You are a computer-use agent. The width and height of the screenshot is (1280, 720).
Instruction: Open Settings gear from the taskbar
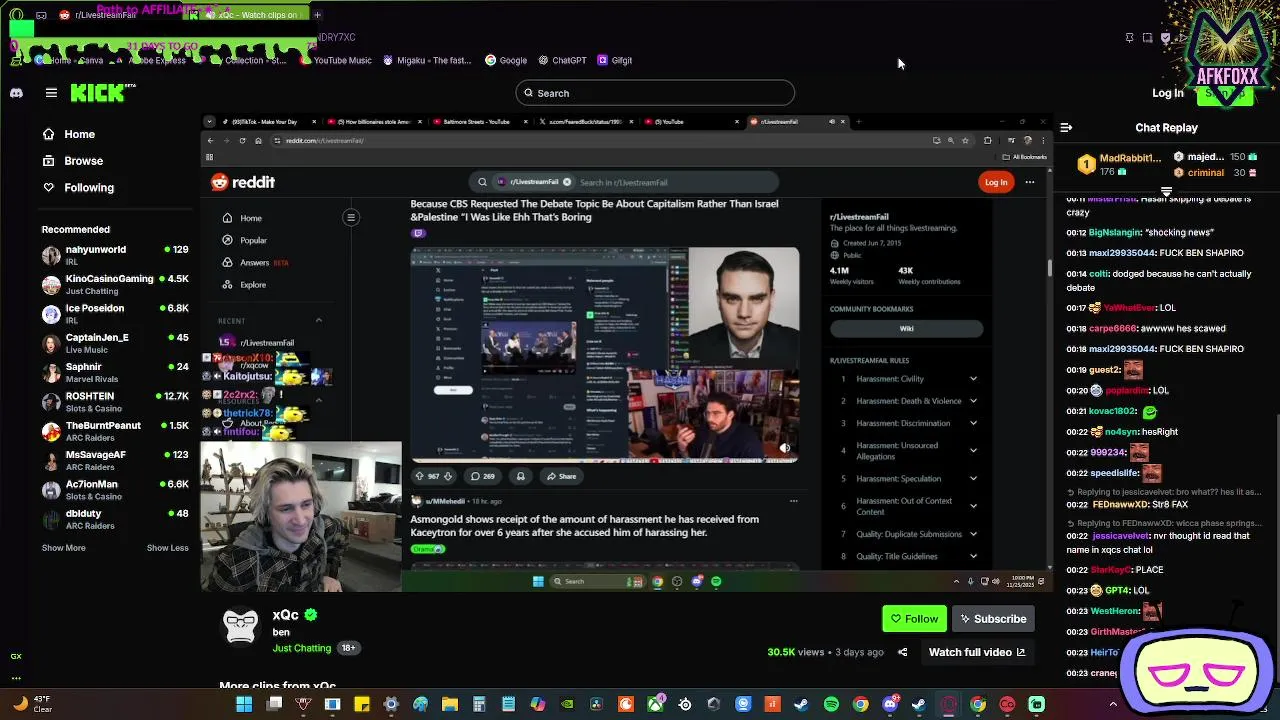click(391, 704)
